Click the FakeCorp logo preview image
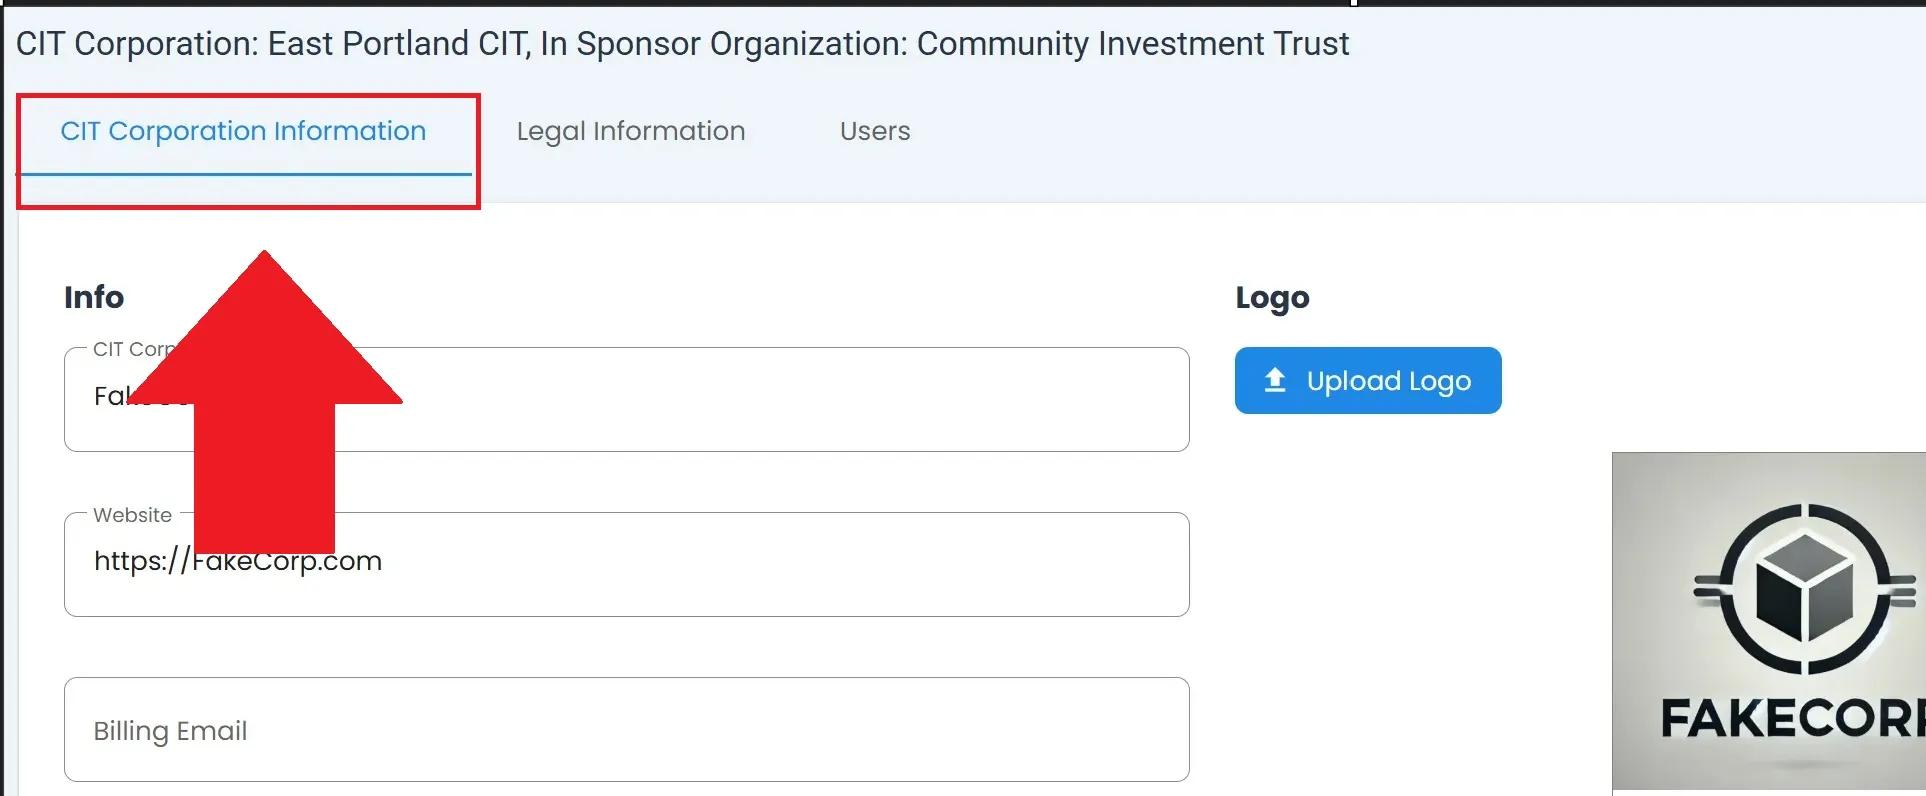Screen dimensions: 1926x796 click(x=1768, y=622)
